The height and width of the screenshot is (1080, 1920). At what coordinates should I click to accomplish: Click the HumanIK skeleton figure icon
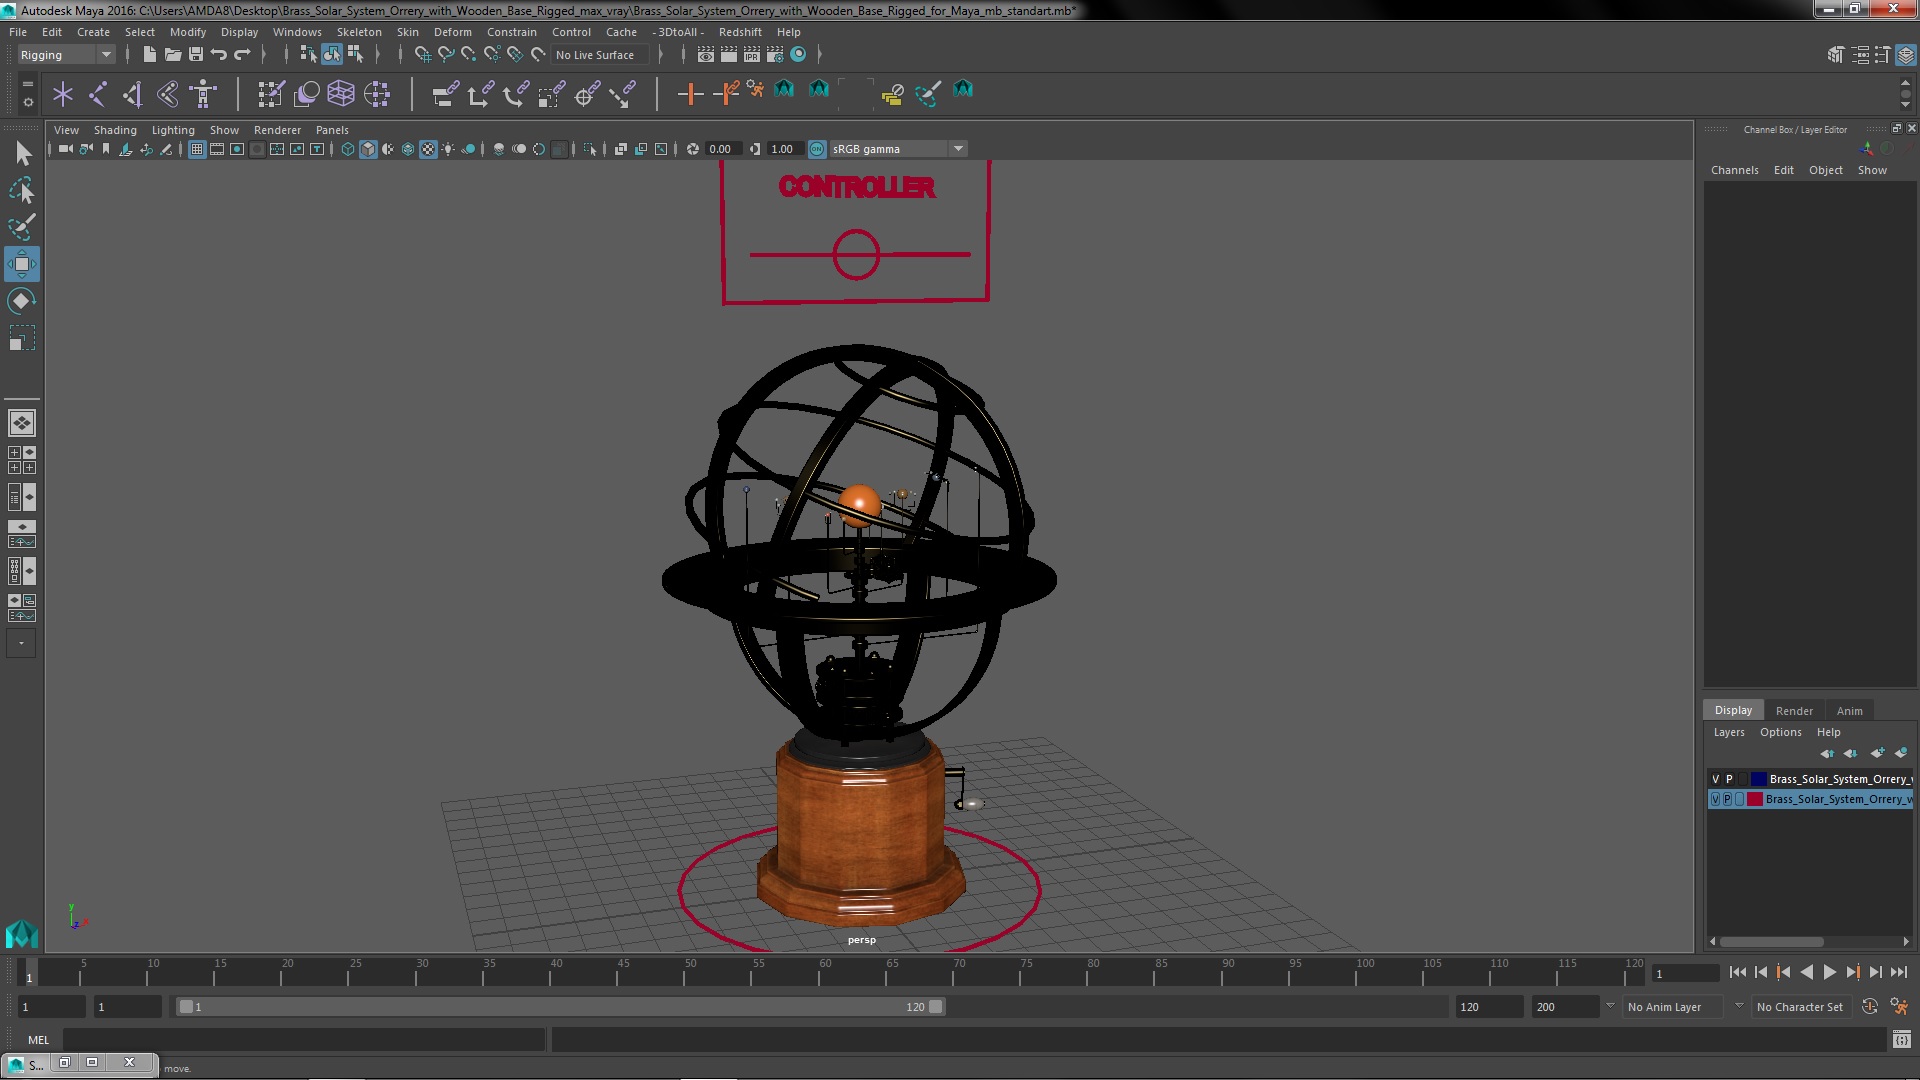[203, 95]
